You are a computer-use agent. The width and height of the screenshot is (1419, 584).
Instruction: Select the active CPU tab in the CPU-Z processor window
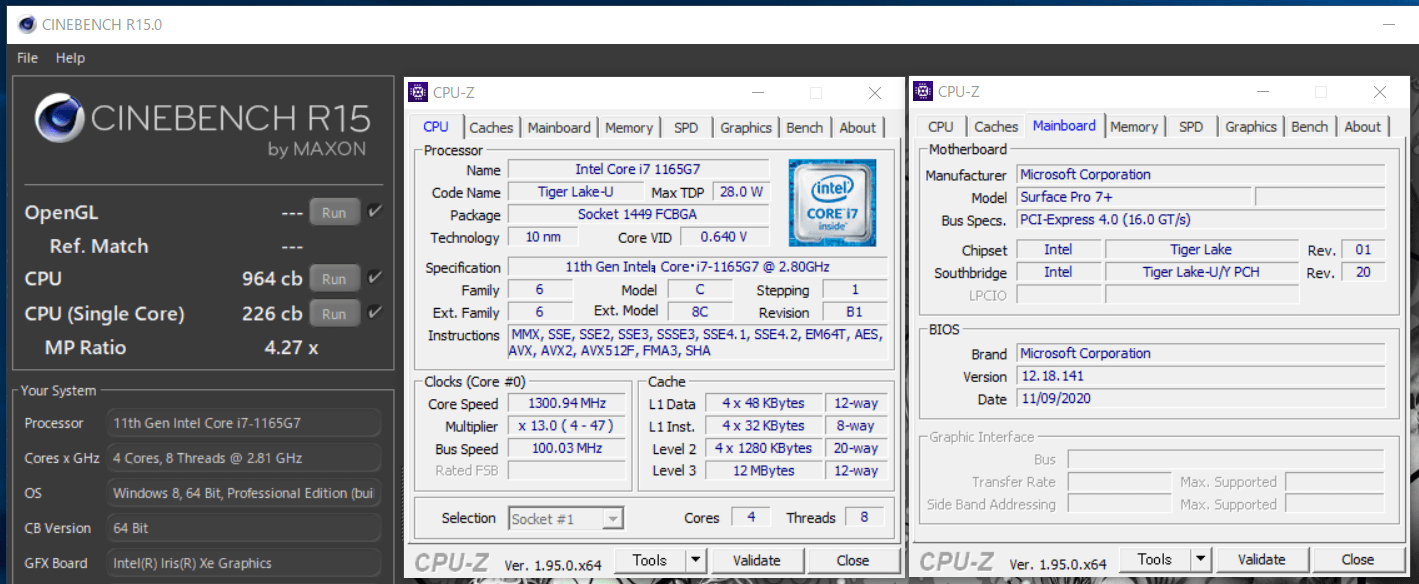point(436,126)
